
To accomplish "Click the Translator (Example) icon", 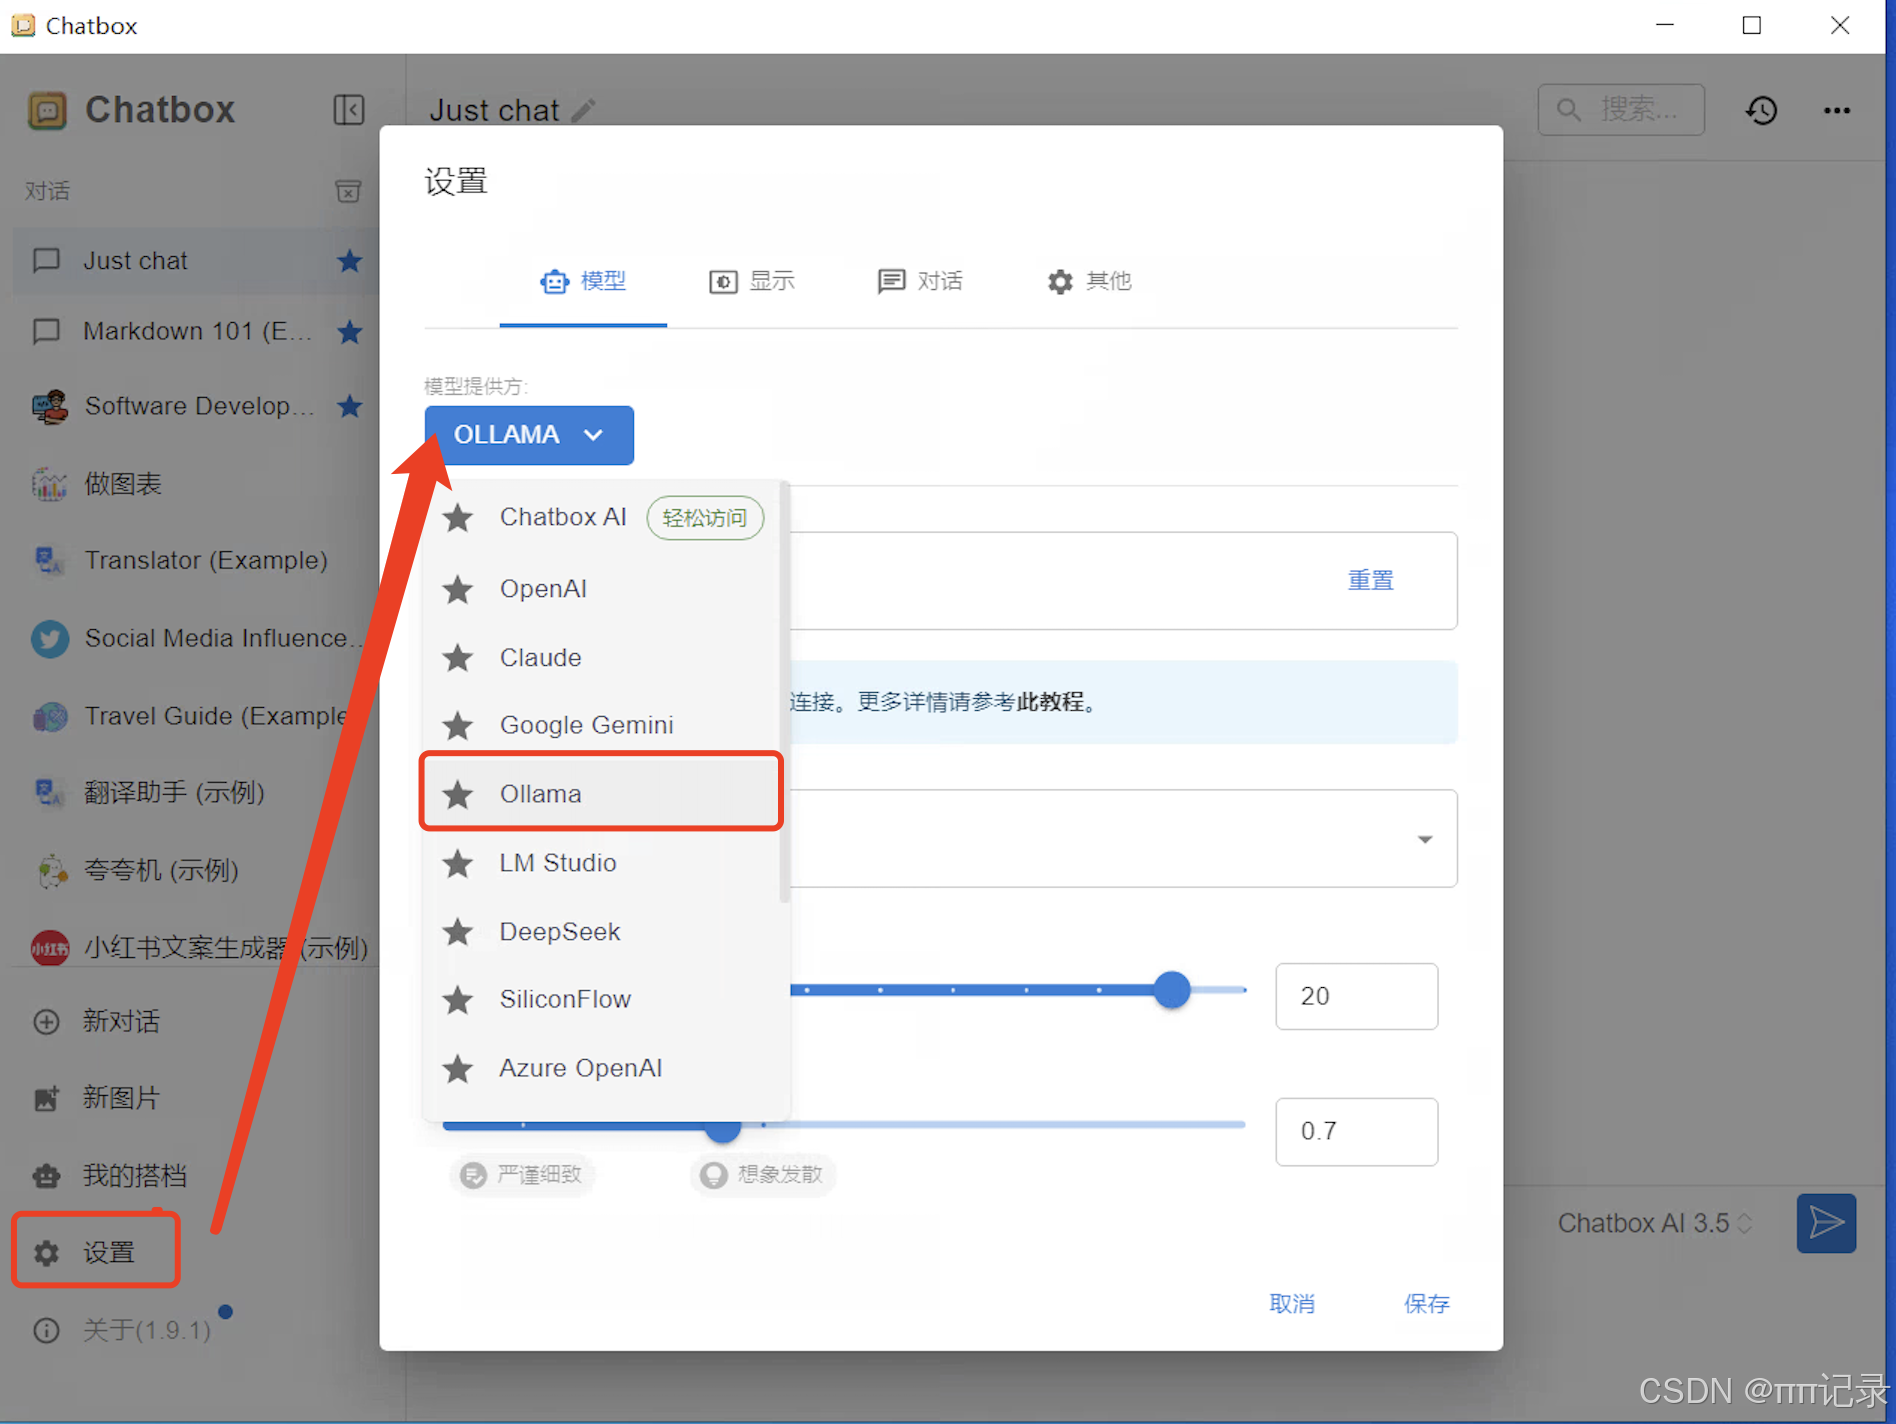I will pyautogui.click(x=50, y=560).
